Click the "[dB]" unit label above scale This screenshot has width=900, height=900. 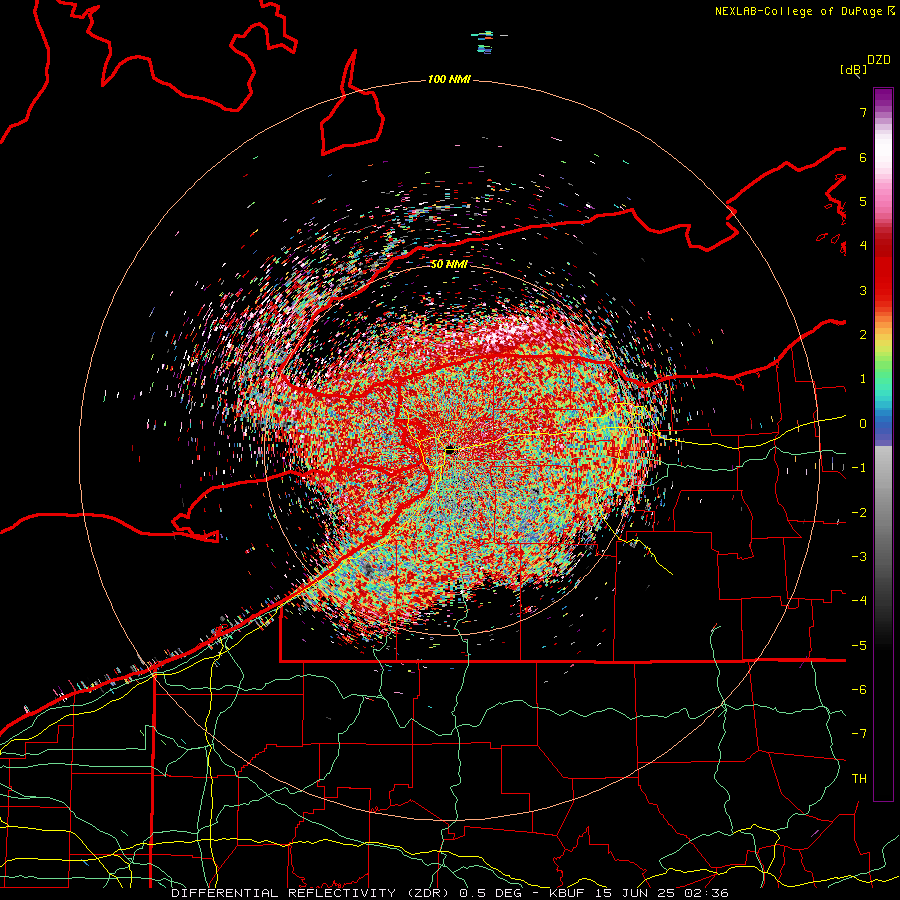pos(854,69)
